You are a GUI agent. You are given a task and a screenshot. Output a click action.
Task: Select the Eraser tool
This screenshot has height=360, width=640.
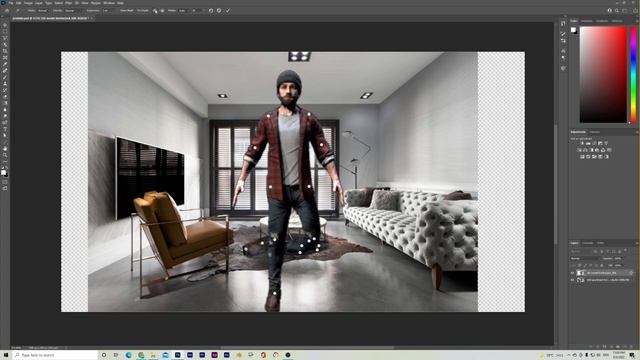tap(5, 97)
